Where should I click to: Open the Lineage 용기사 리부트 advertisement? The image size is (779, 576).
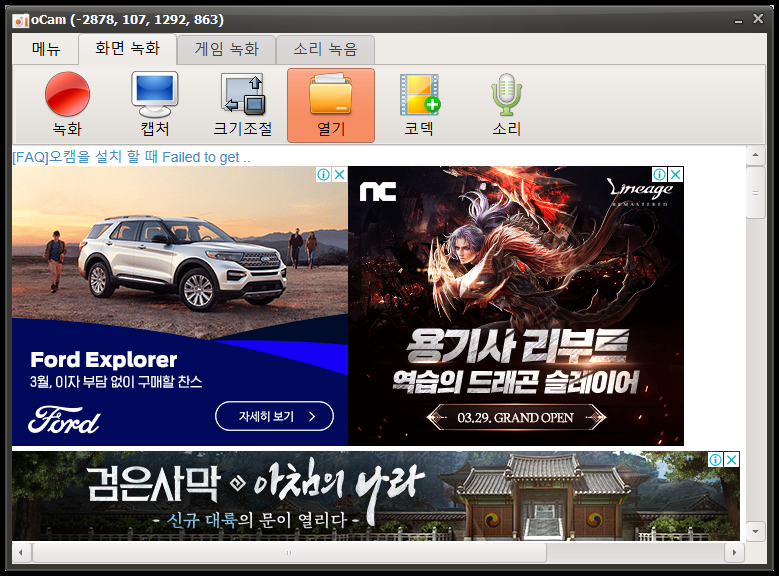pyautogui.click(x=516, y=306)
